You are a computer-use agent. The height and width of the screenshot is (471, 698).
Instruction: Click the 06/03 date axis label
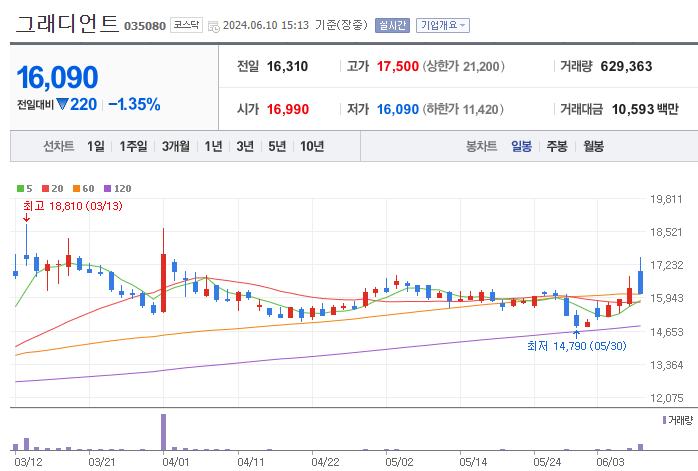pos(610,462)
